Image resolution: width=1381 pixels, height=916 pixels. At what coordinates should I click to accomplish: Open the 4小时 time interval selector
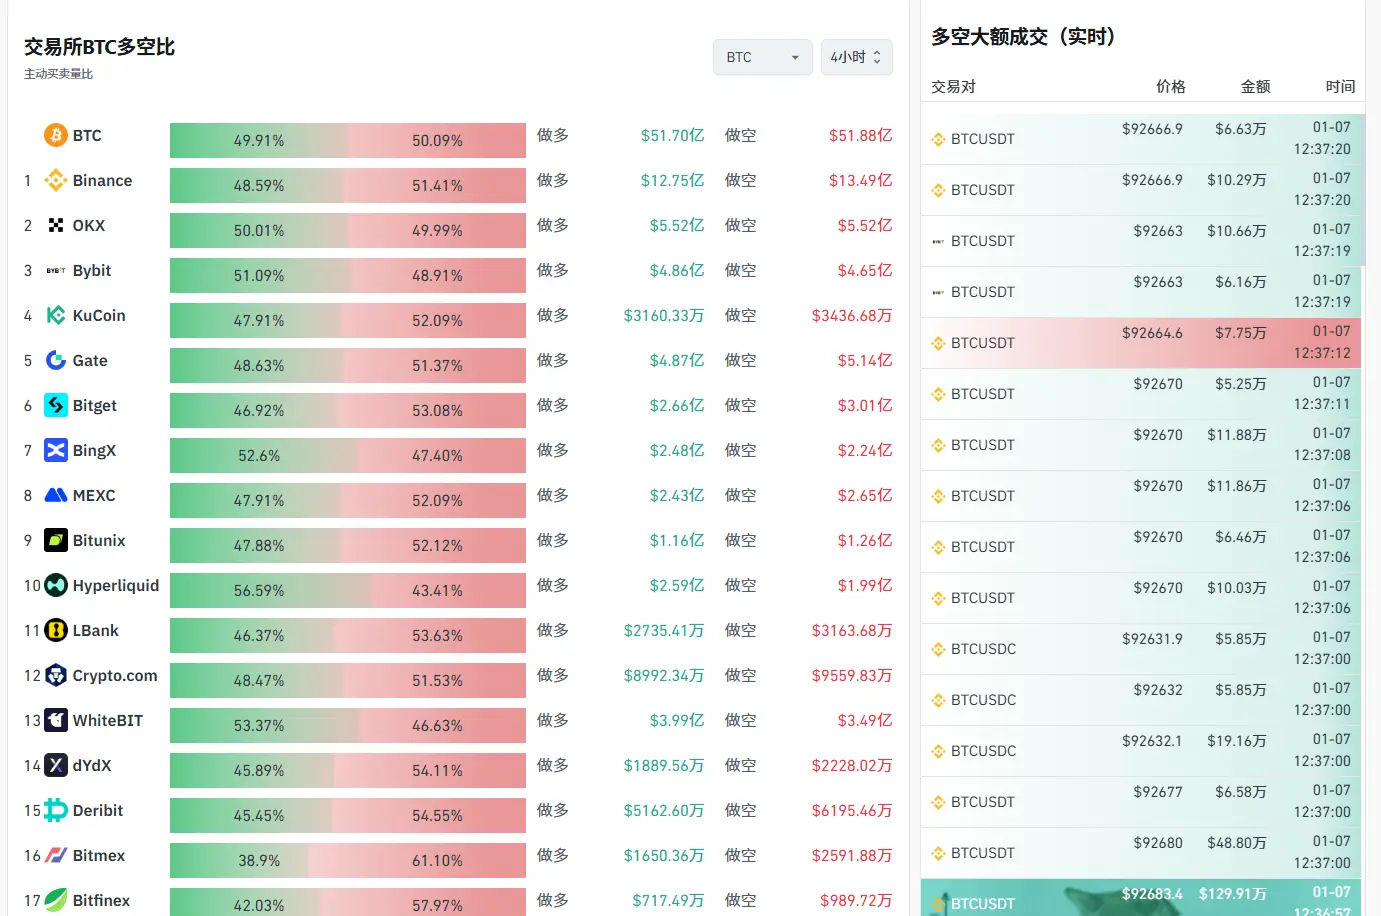[x=856, y=57]
